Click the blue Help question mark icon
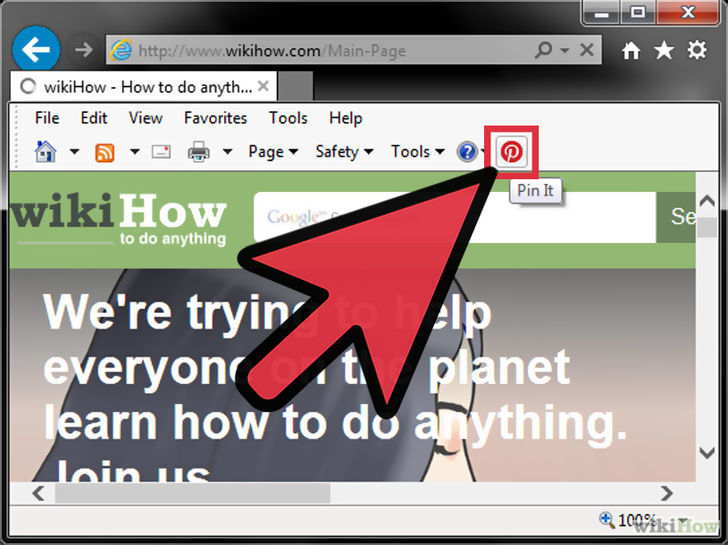The image size is (728, 545). tap(467, 152)
